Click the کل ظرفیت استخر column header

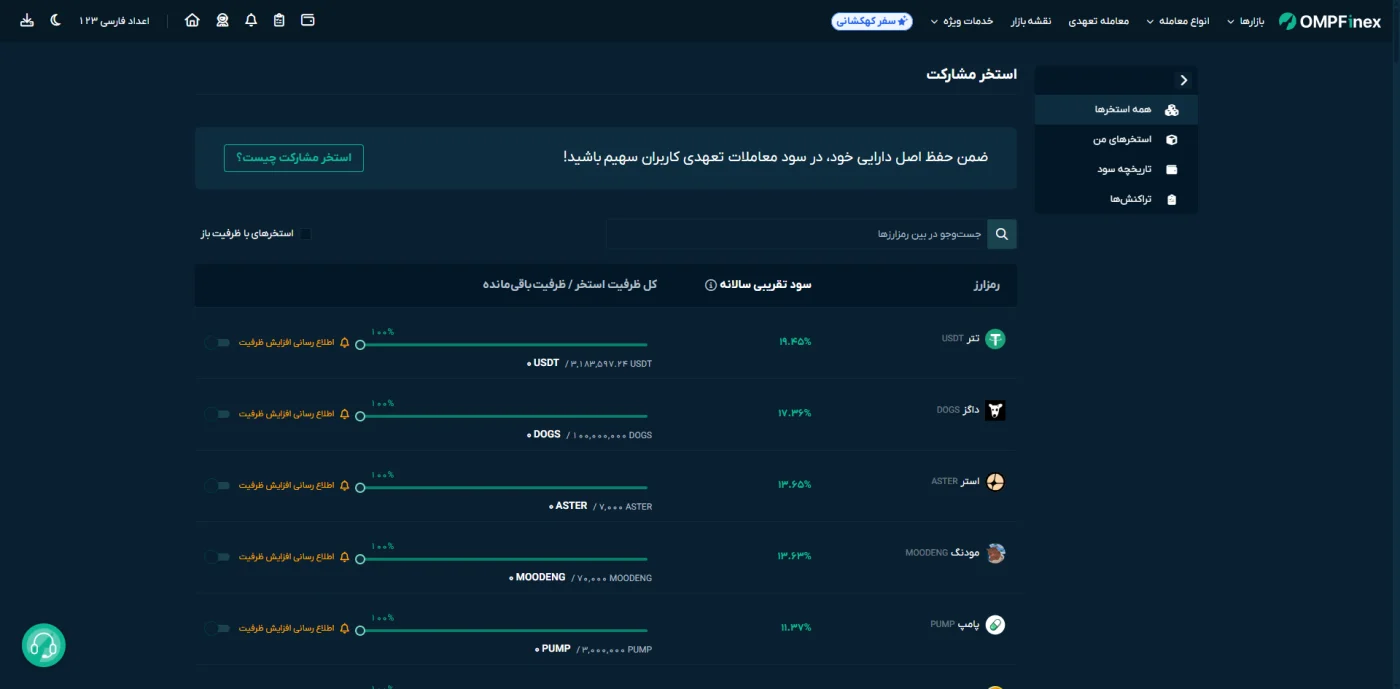click(570, 285)
